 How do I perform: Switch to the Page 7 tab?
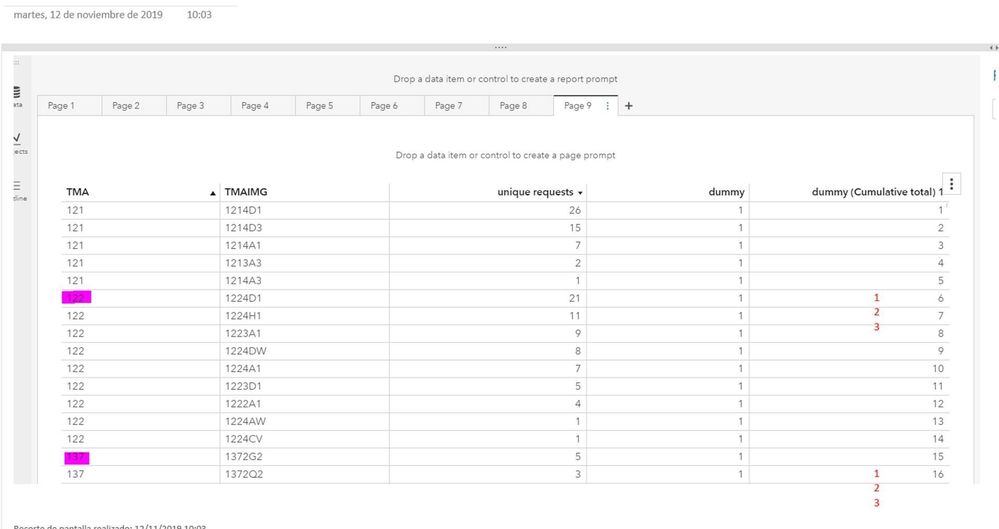click(449, 106)
